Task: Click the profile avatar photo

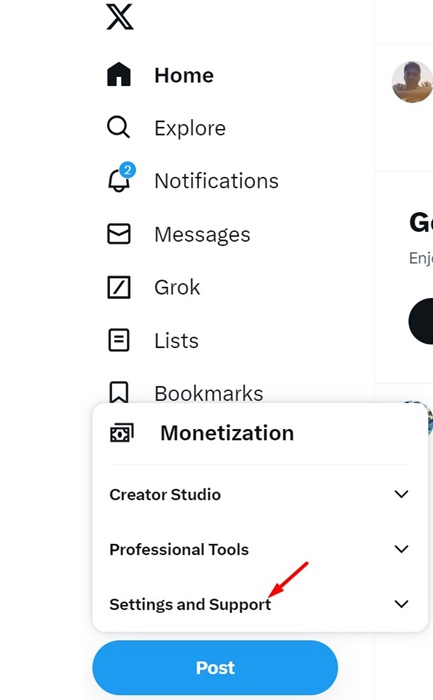Action: tap(412, 82)
